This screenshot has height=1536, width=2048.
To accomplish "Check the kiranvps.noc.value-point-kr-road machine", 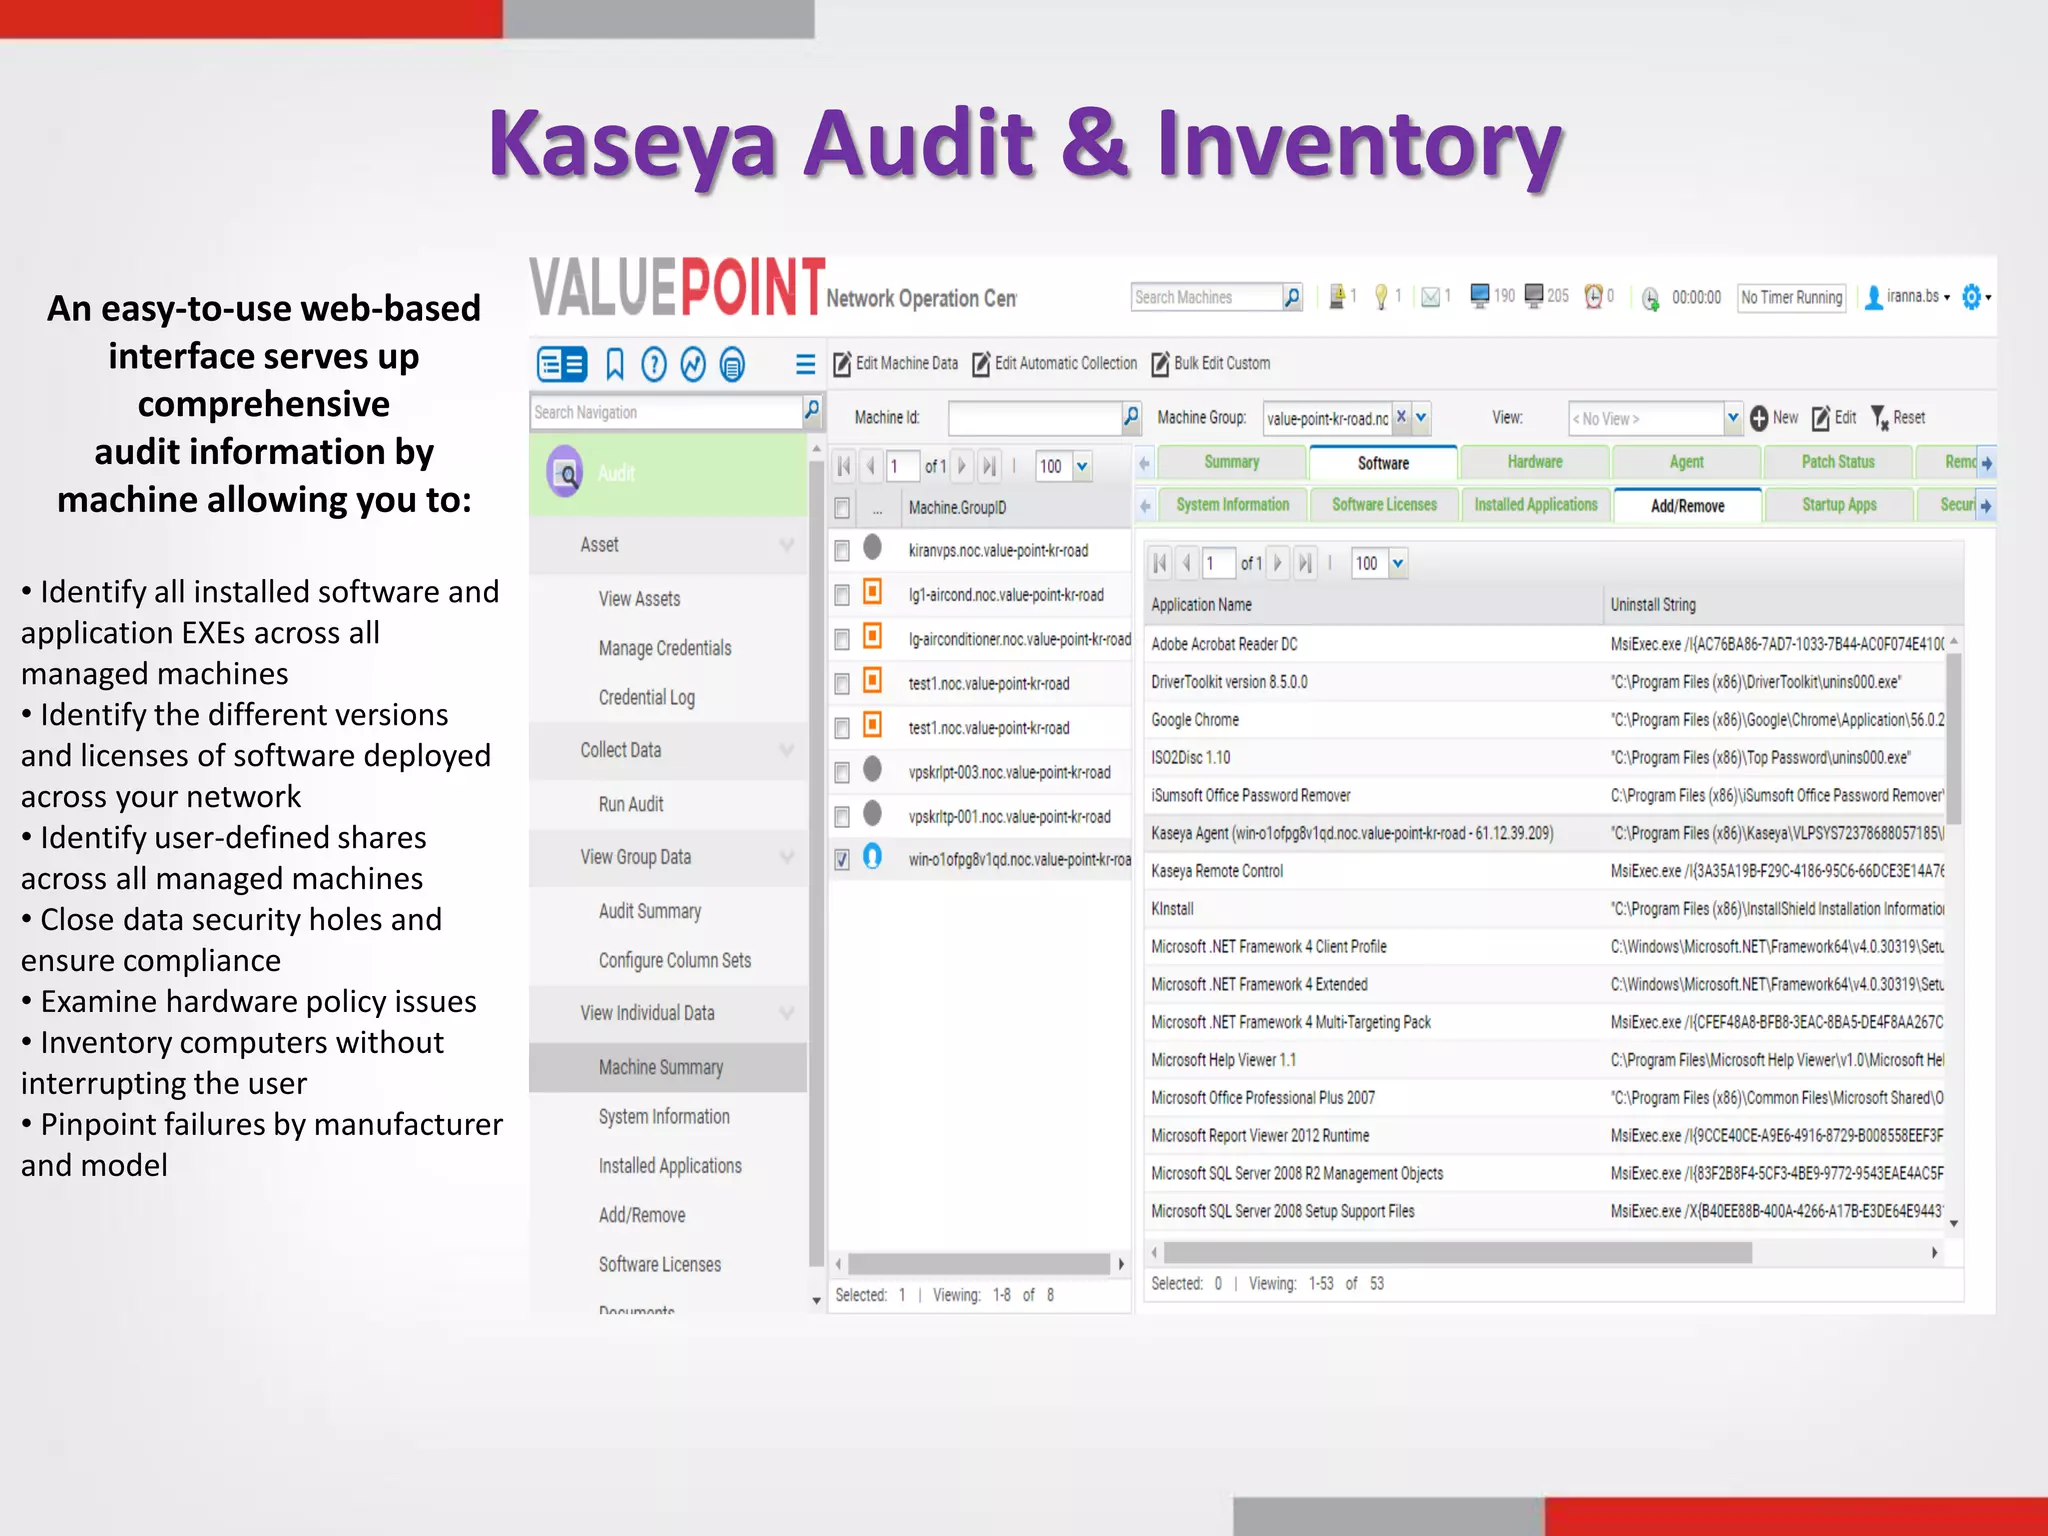I will point(842,551).
